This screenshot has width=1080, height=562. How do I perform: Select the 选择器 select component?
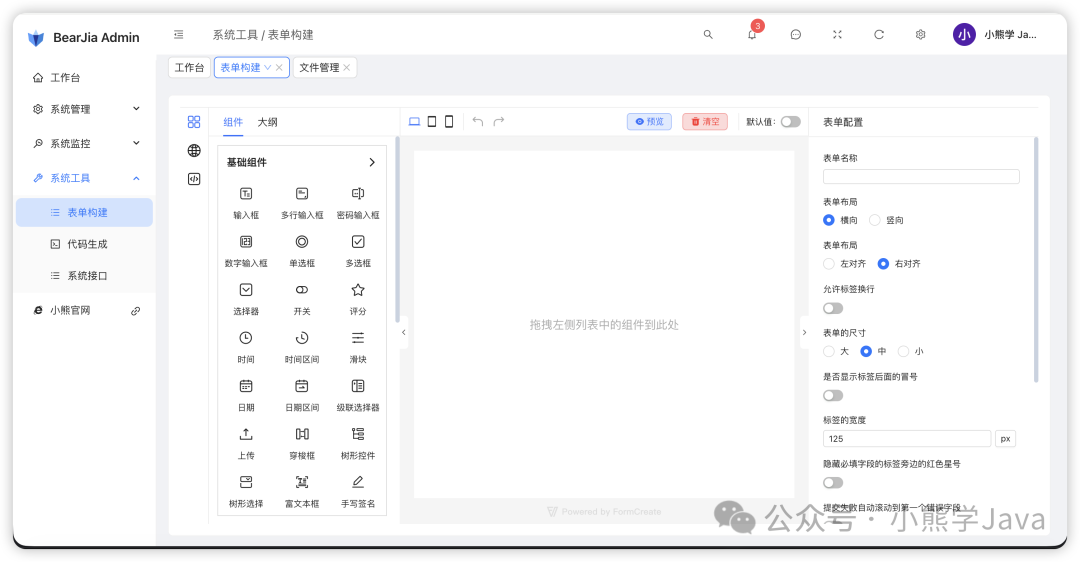tap(246, 300)
